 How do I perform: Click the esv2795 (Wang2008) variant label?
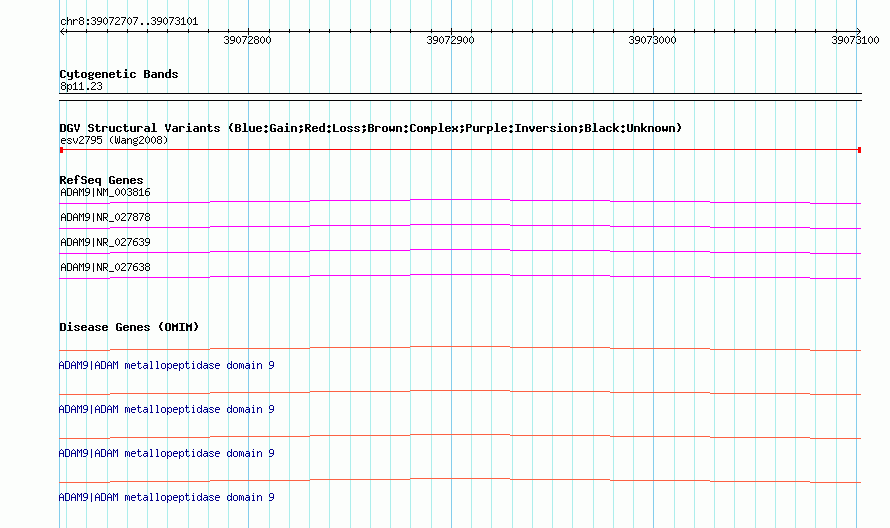(x=114, y=140)
